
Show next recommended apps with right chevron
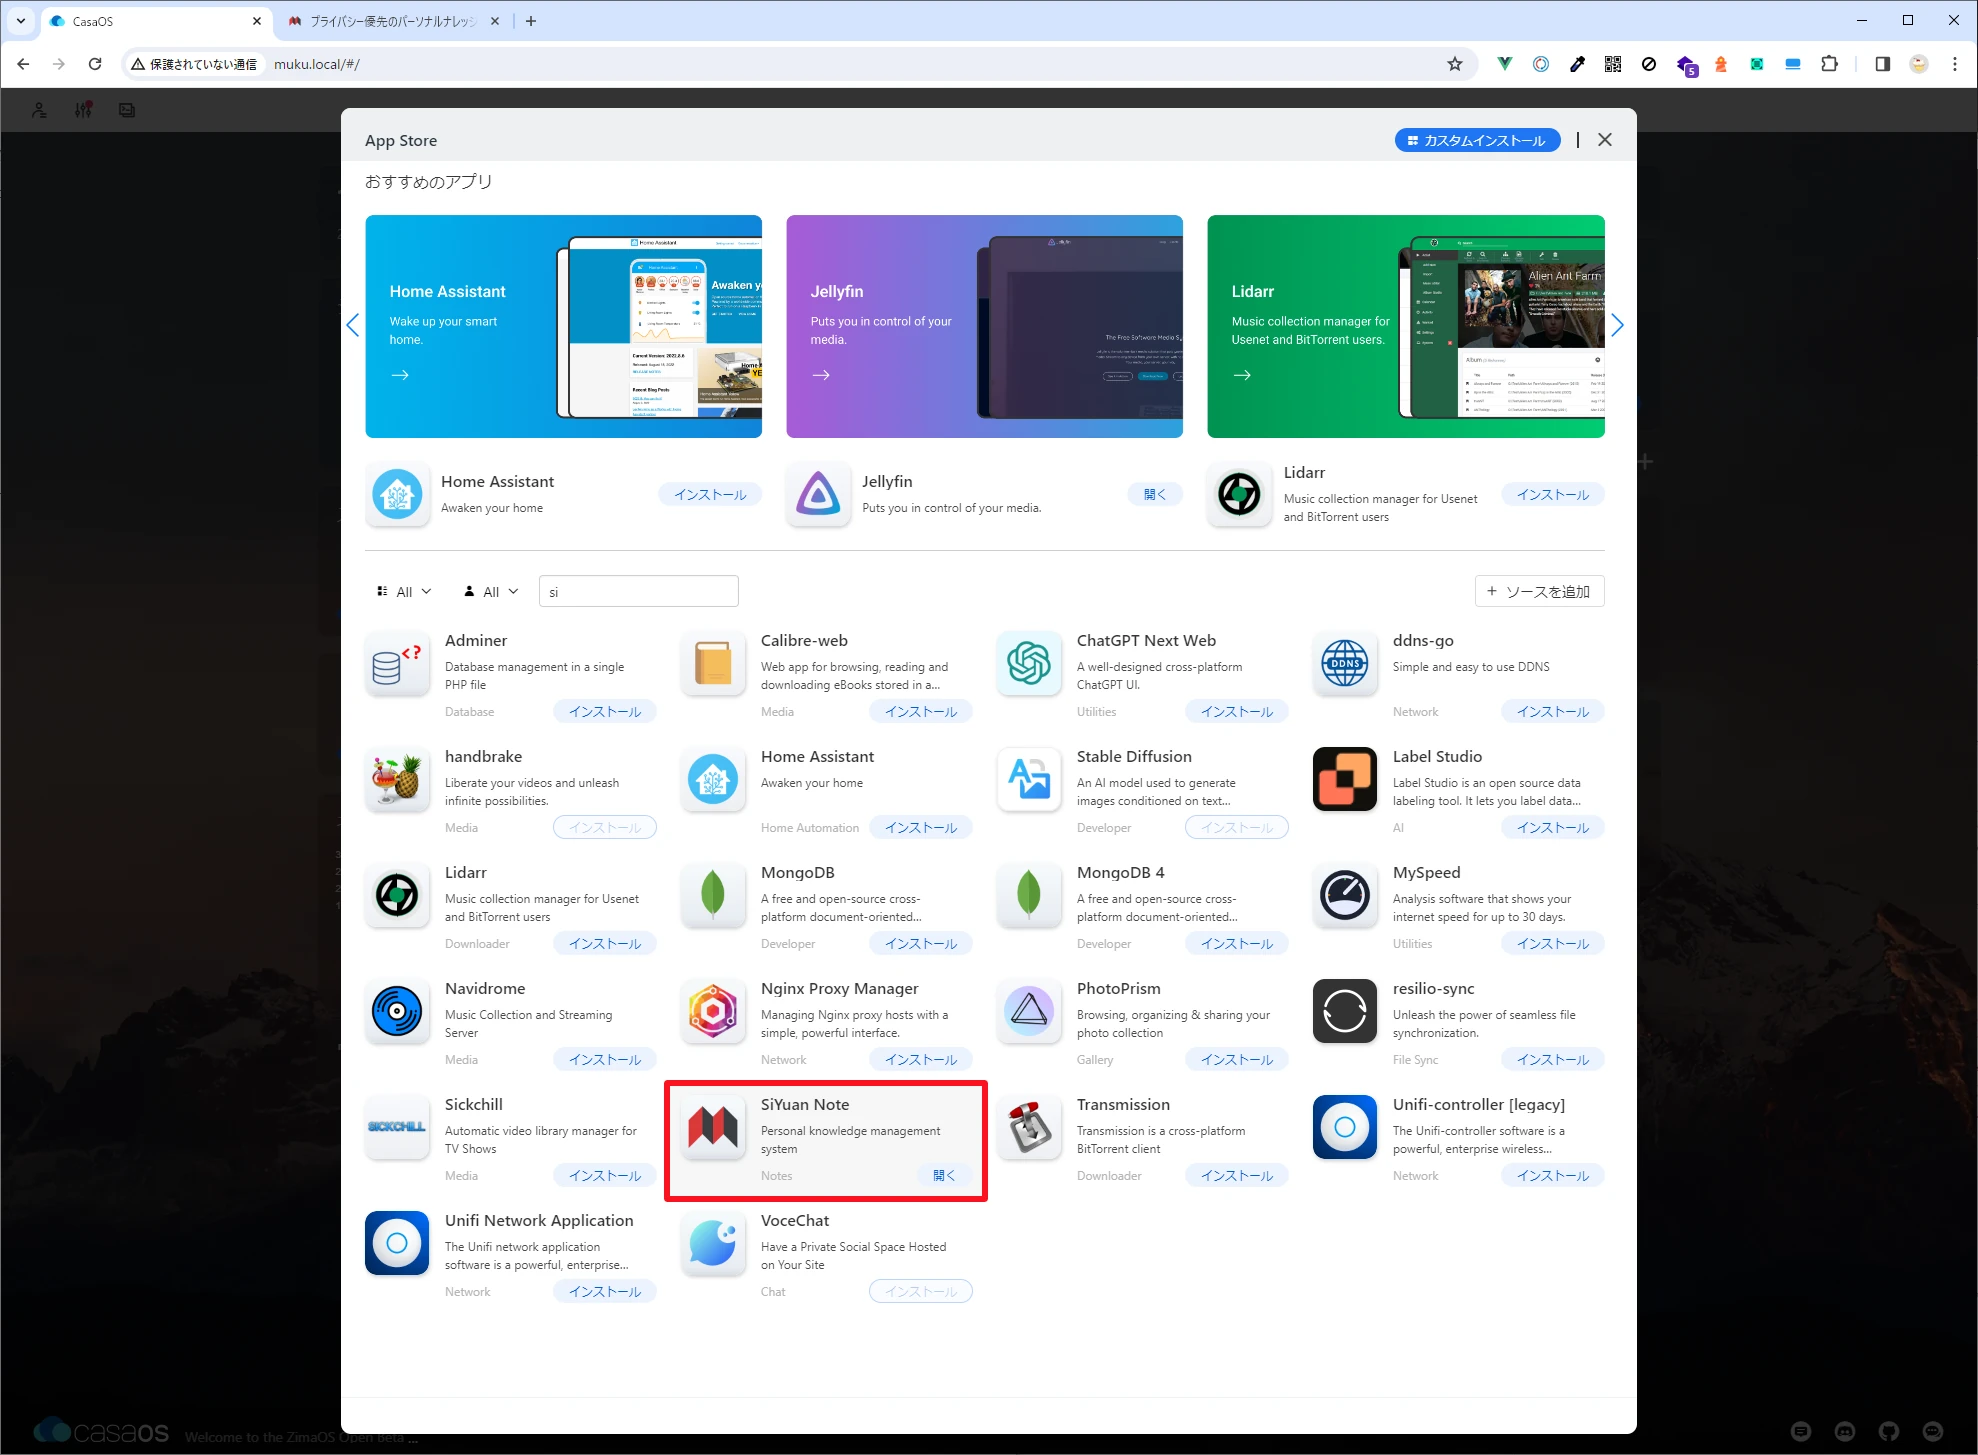click(1617, 325)
